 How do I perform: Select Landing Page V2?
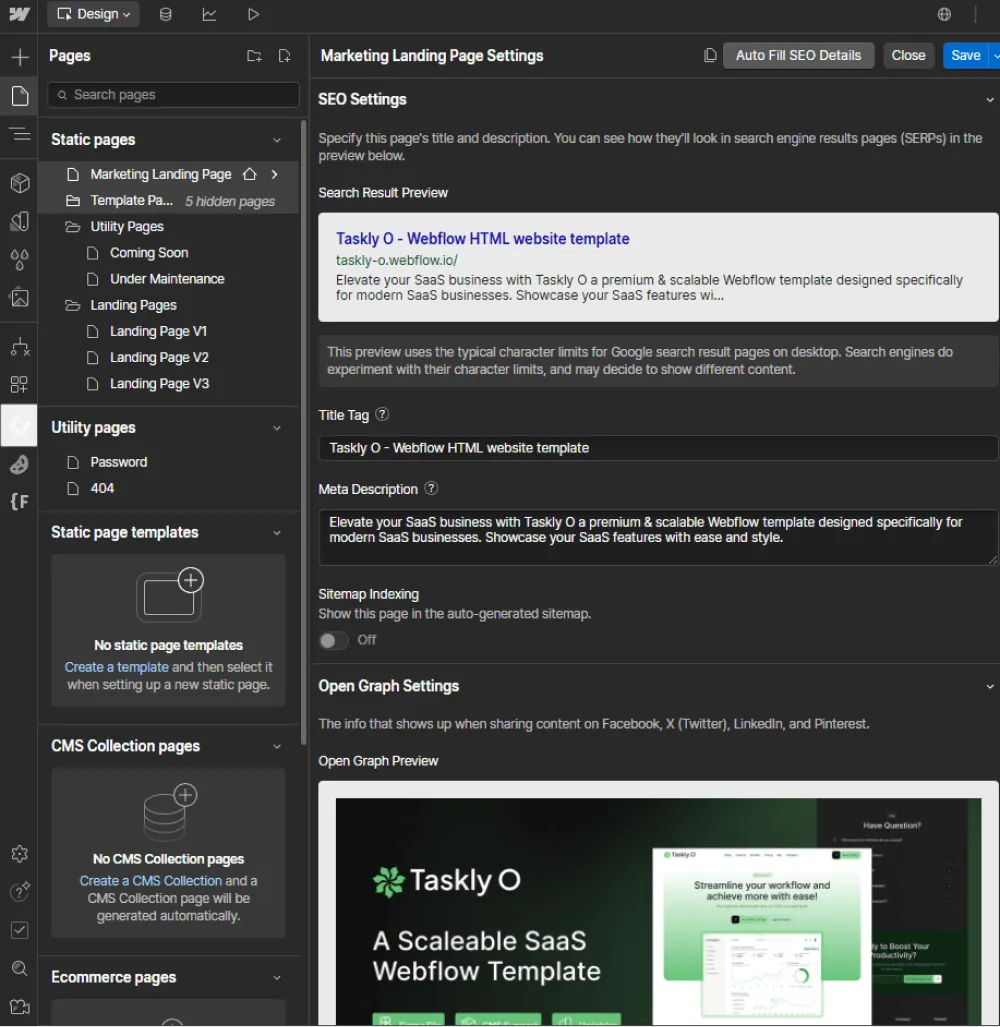tap(168, 358)
